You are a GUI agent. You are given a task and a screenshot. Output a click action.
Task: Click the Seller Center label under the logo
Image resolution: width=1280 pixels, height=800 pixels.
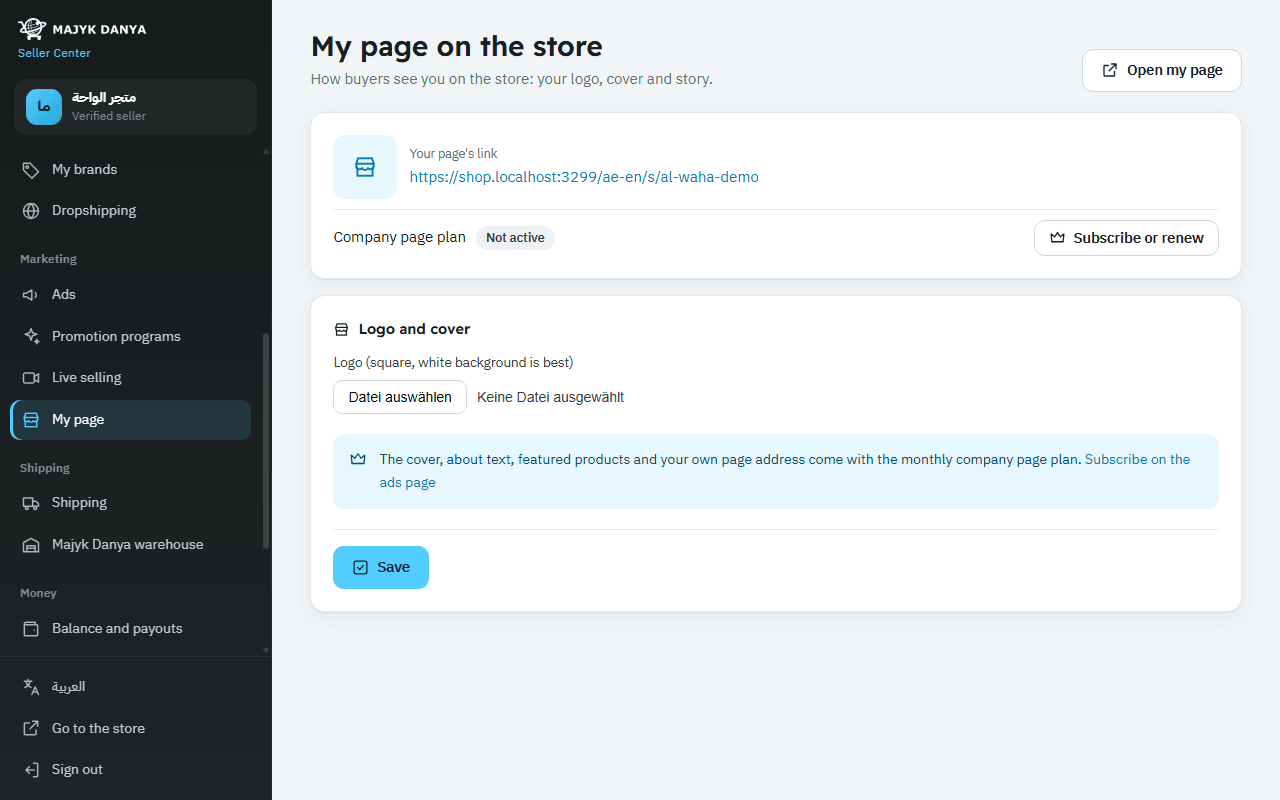(54, 53)
